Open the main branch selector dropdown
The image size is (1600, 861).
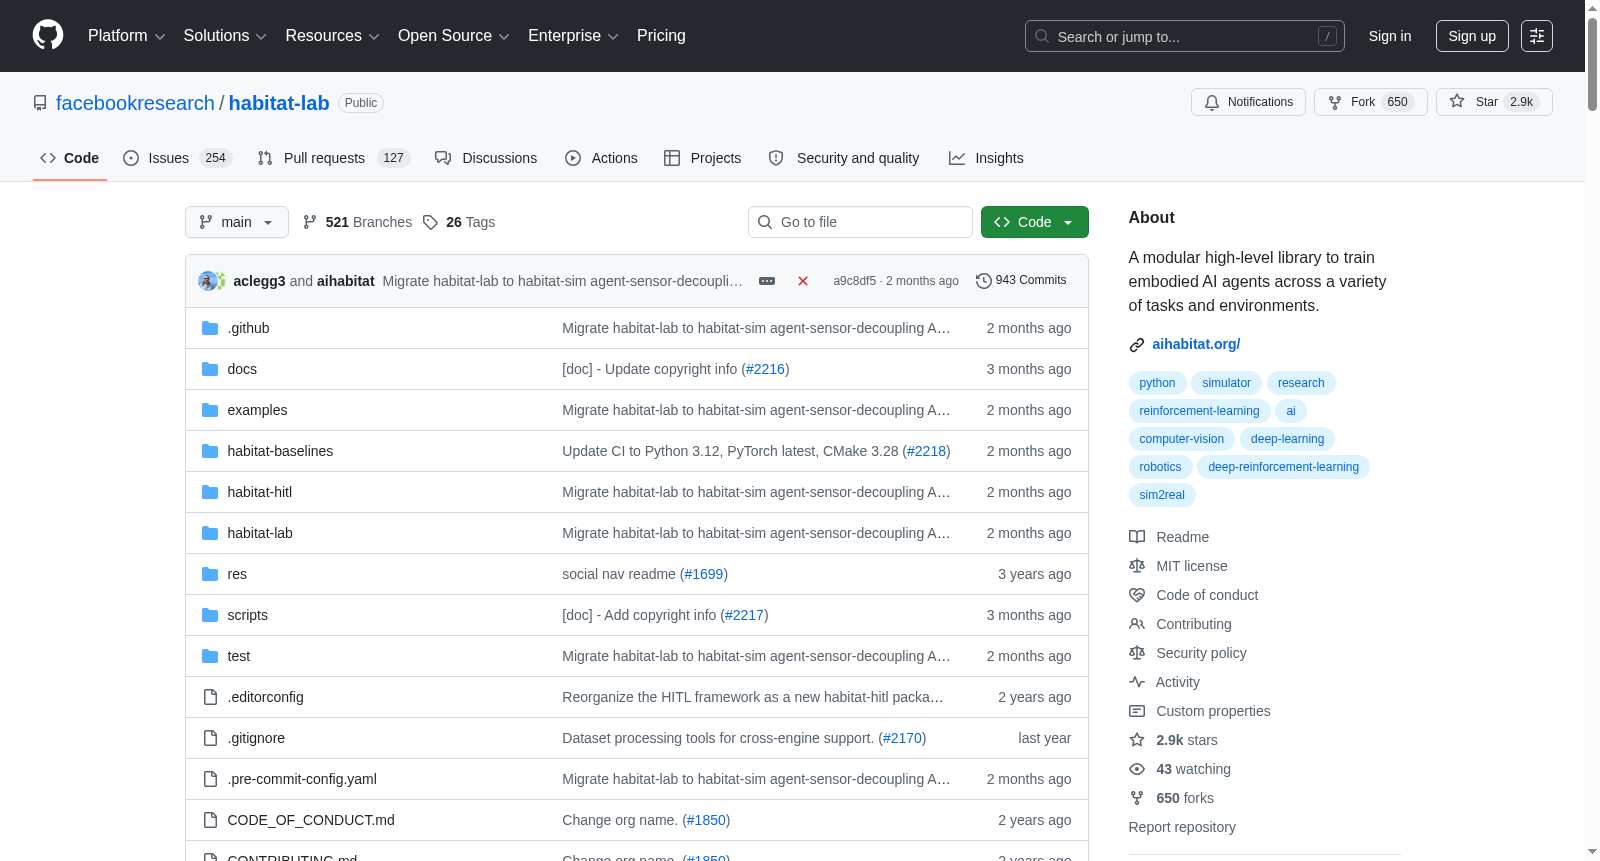coord(237,222)
